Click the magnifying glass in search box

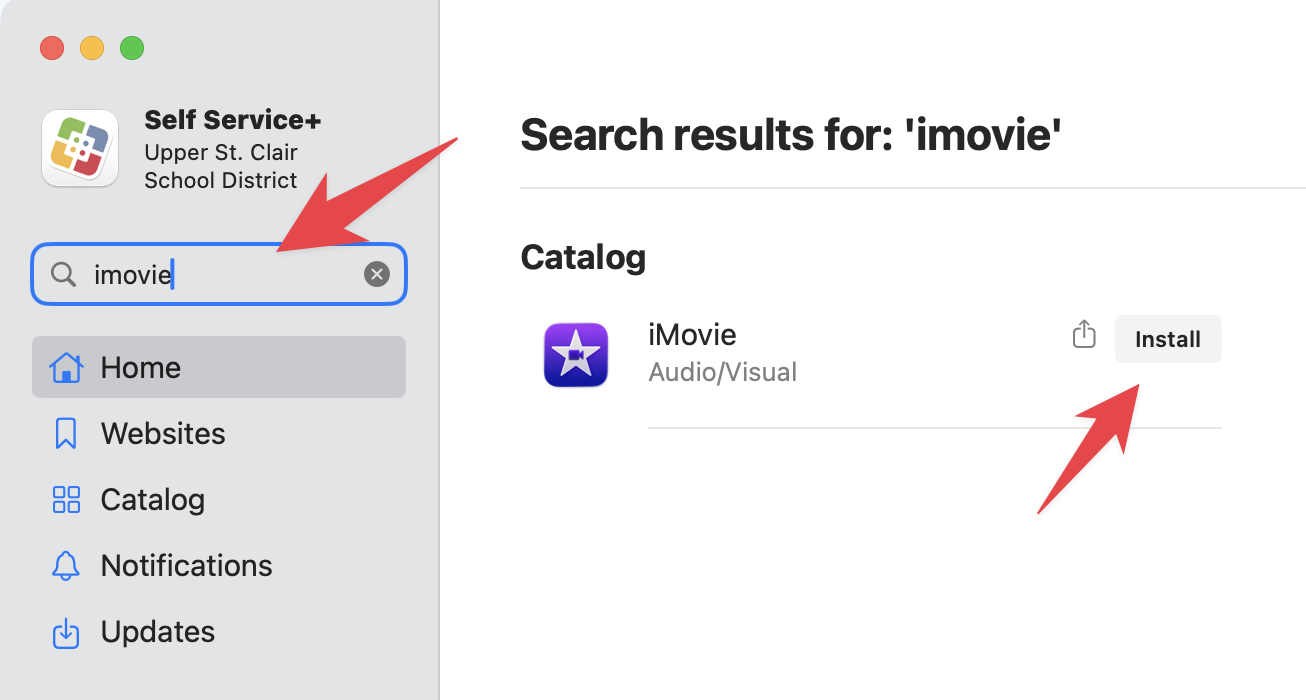(63, 274)
